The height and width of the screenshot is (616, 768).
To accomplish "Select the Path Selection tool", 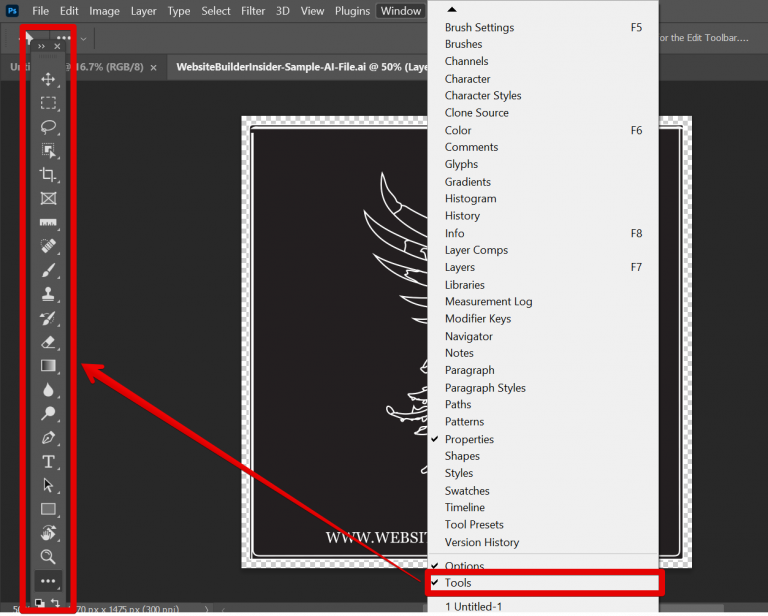I will tap(48, 485).
